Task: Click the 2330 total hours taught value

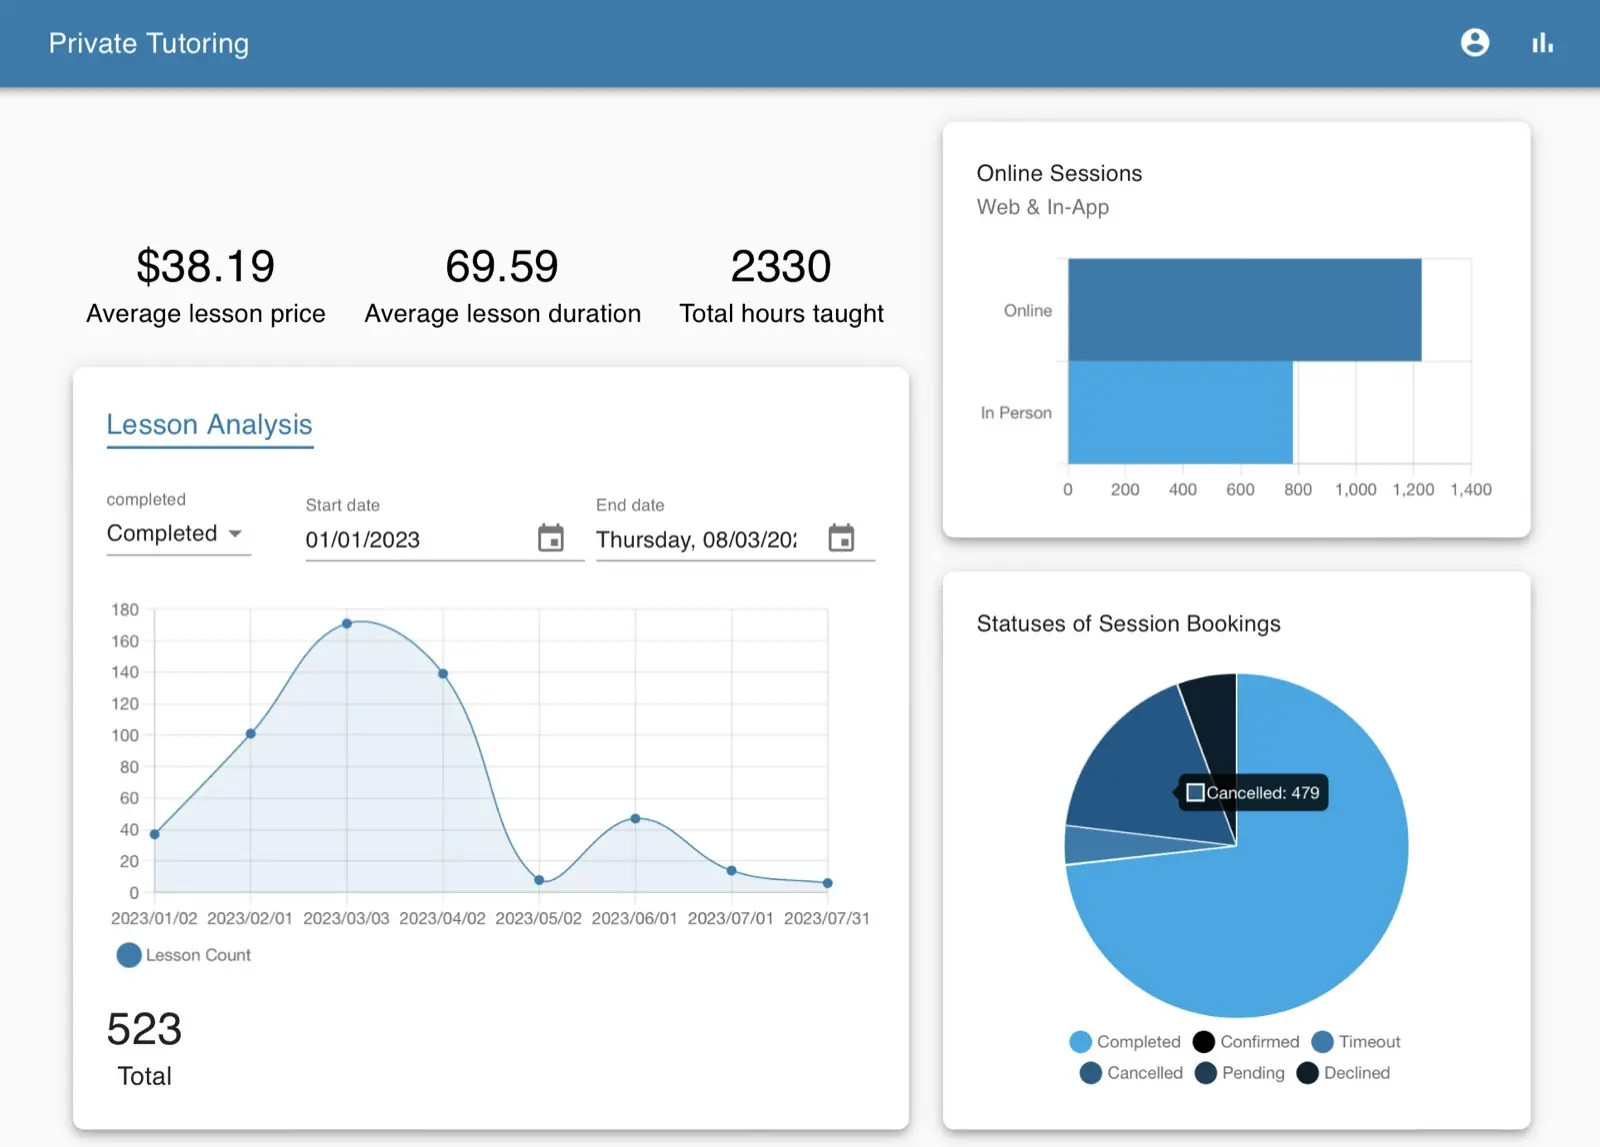Action: [781, 266]
